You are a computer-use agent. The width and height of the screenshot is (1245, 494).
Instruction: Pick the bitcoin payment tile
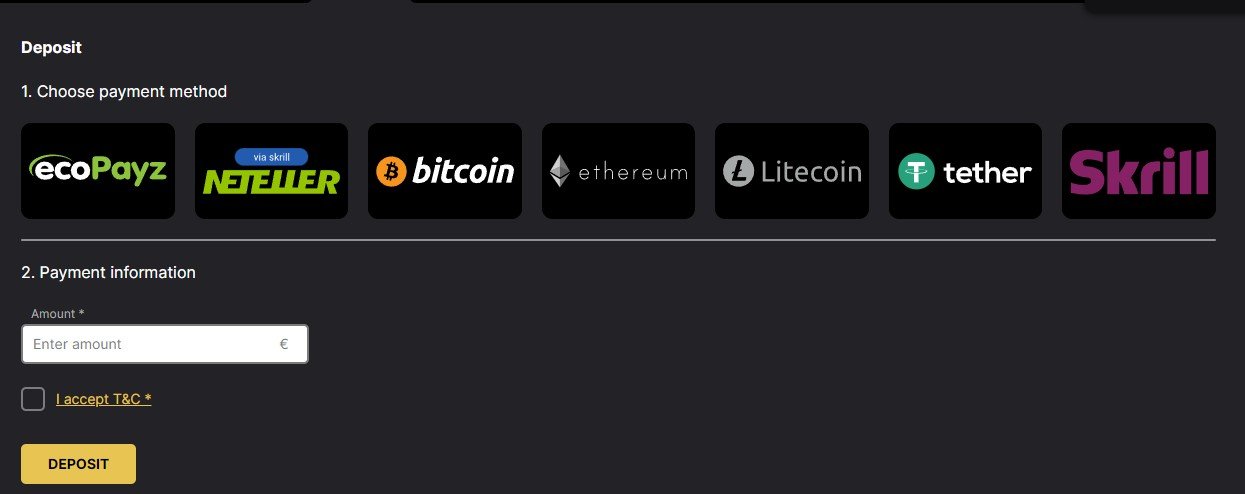pos(445,171)
